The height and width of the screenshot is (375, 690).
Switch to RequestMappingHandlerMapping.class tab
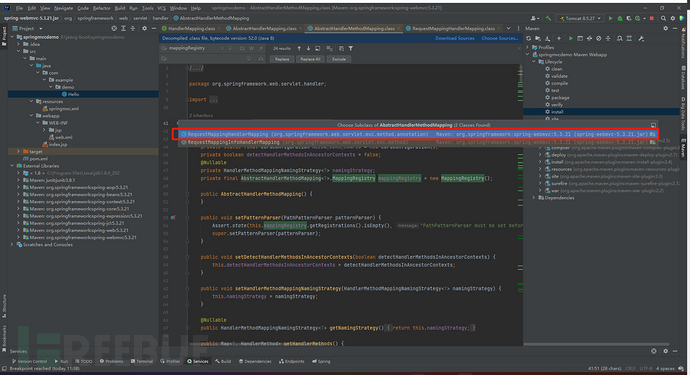point(453,28)
